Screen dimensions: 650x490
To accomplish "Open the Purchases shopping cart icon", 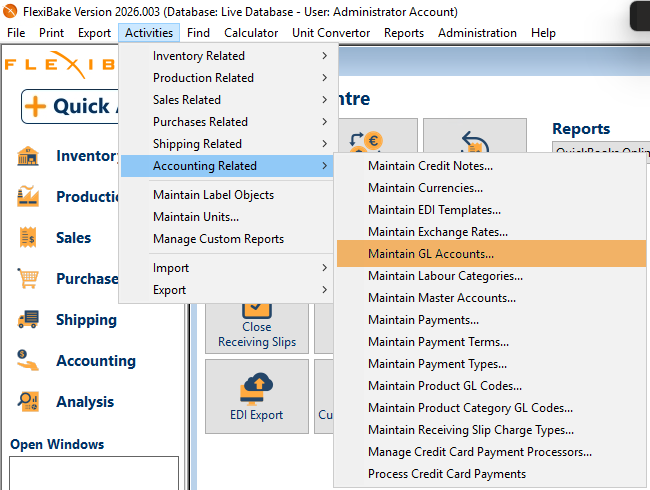I will [28, 278].
